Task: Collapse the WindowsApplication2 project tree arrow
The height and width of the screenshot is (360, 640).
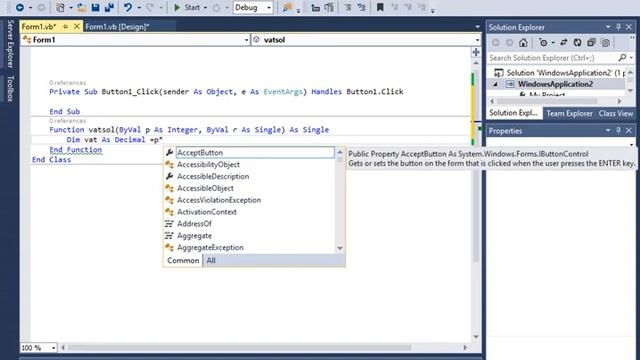Action: [496, 84]
